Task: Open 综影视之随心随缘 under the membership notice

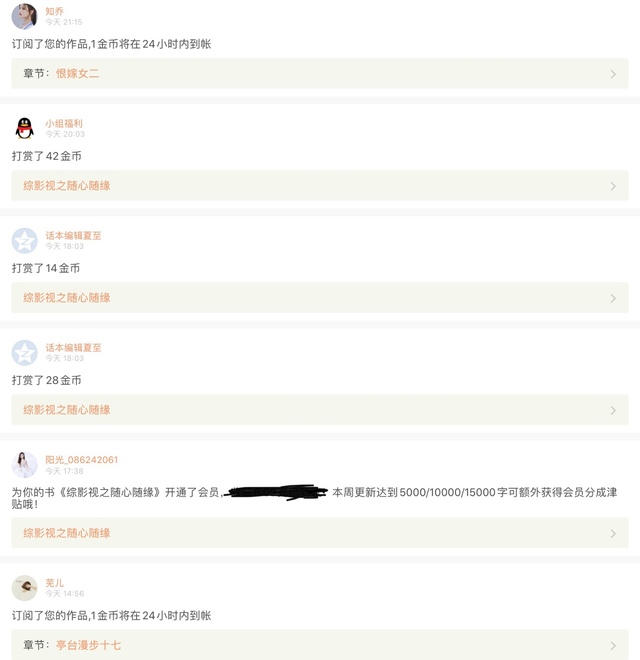Action: (x=67, y=533)
